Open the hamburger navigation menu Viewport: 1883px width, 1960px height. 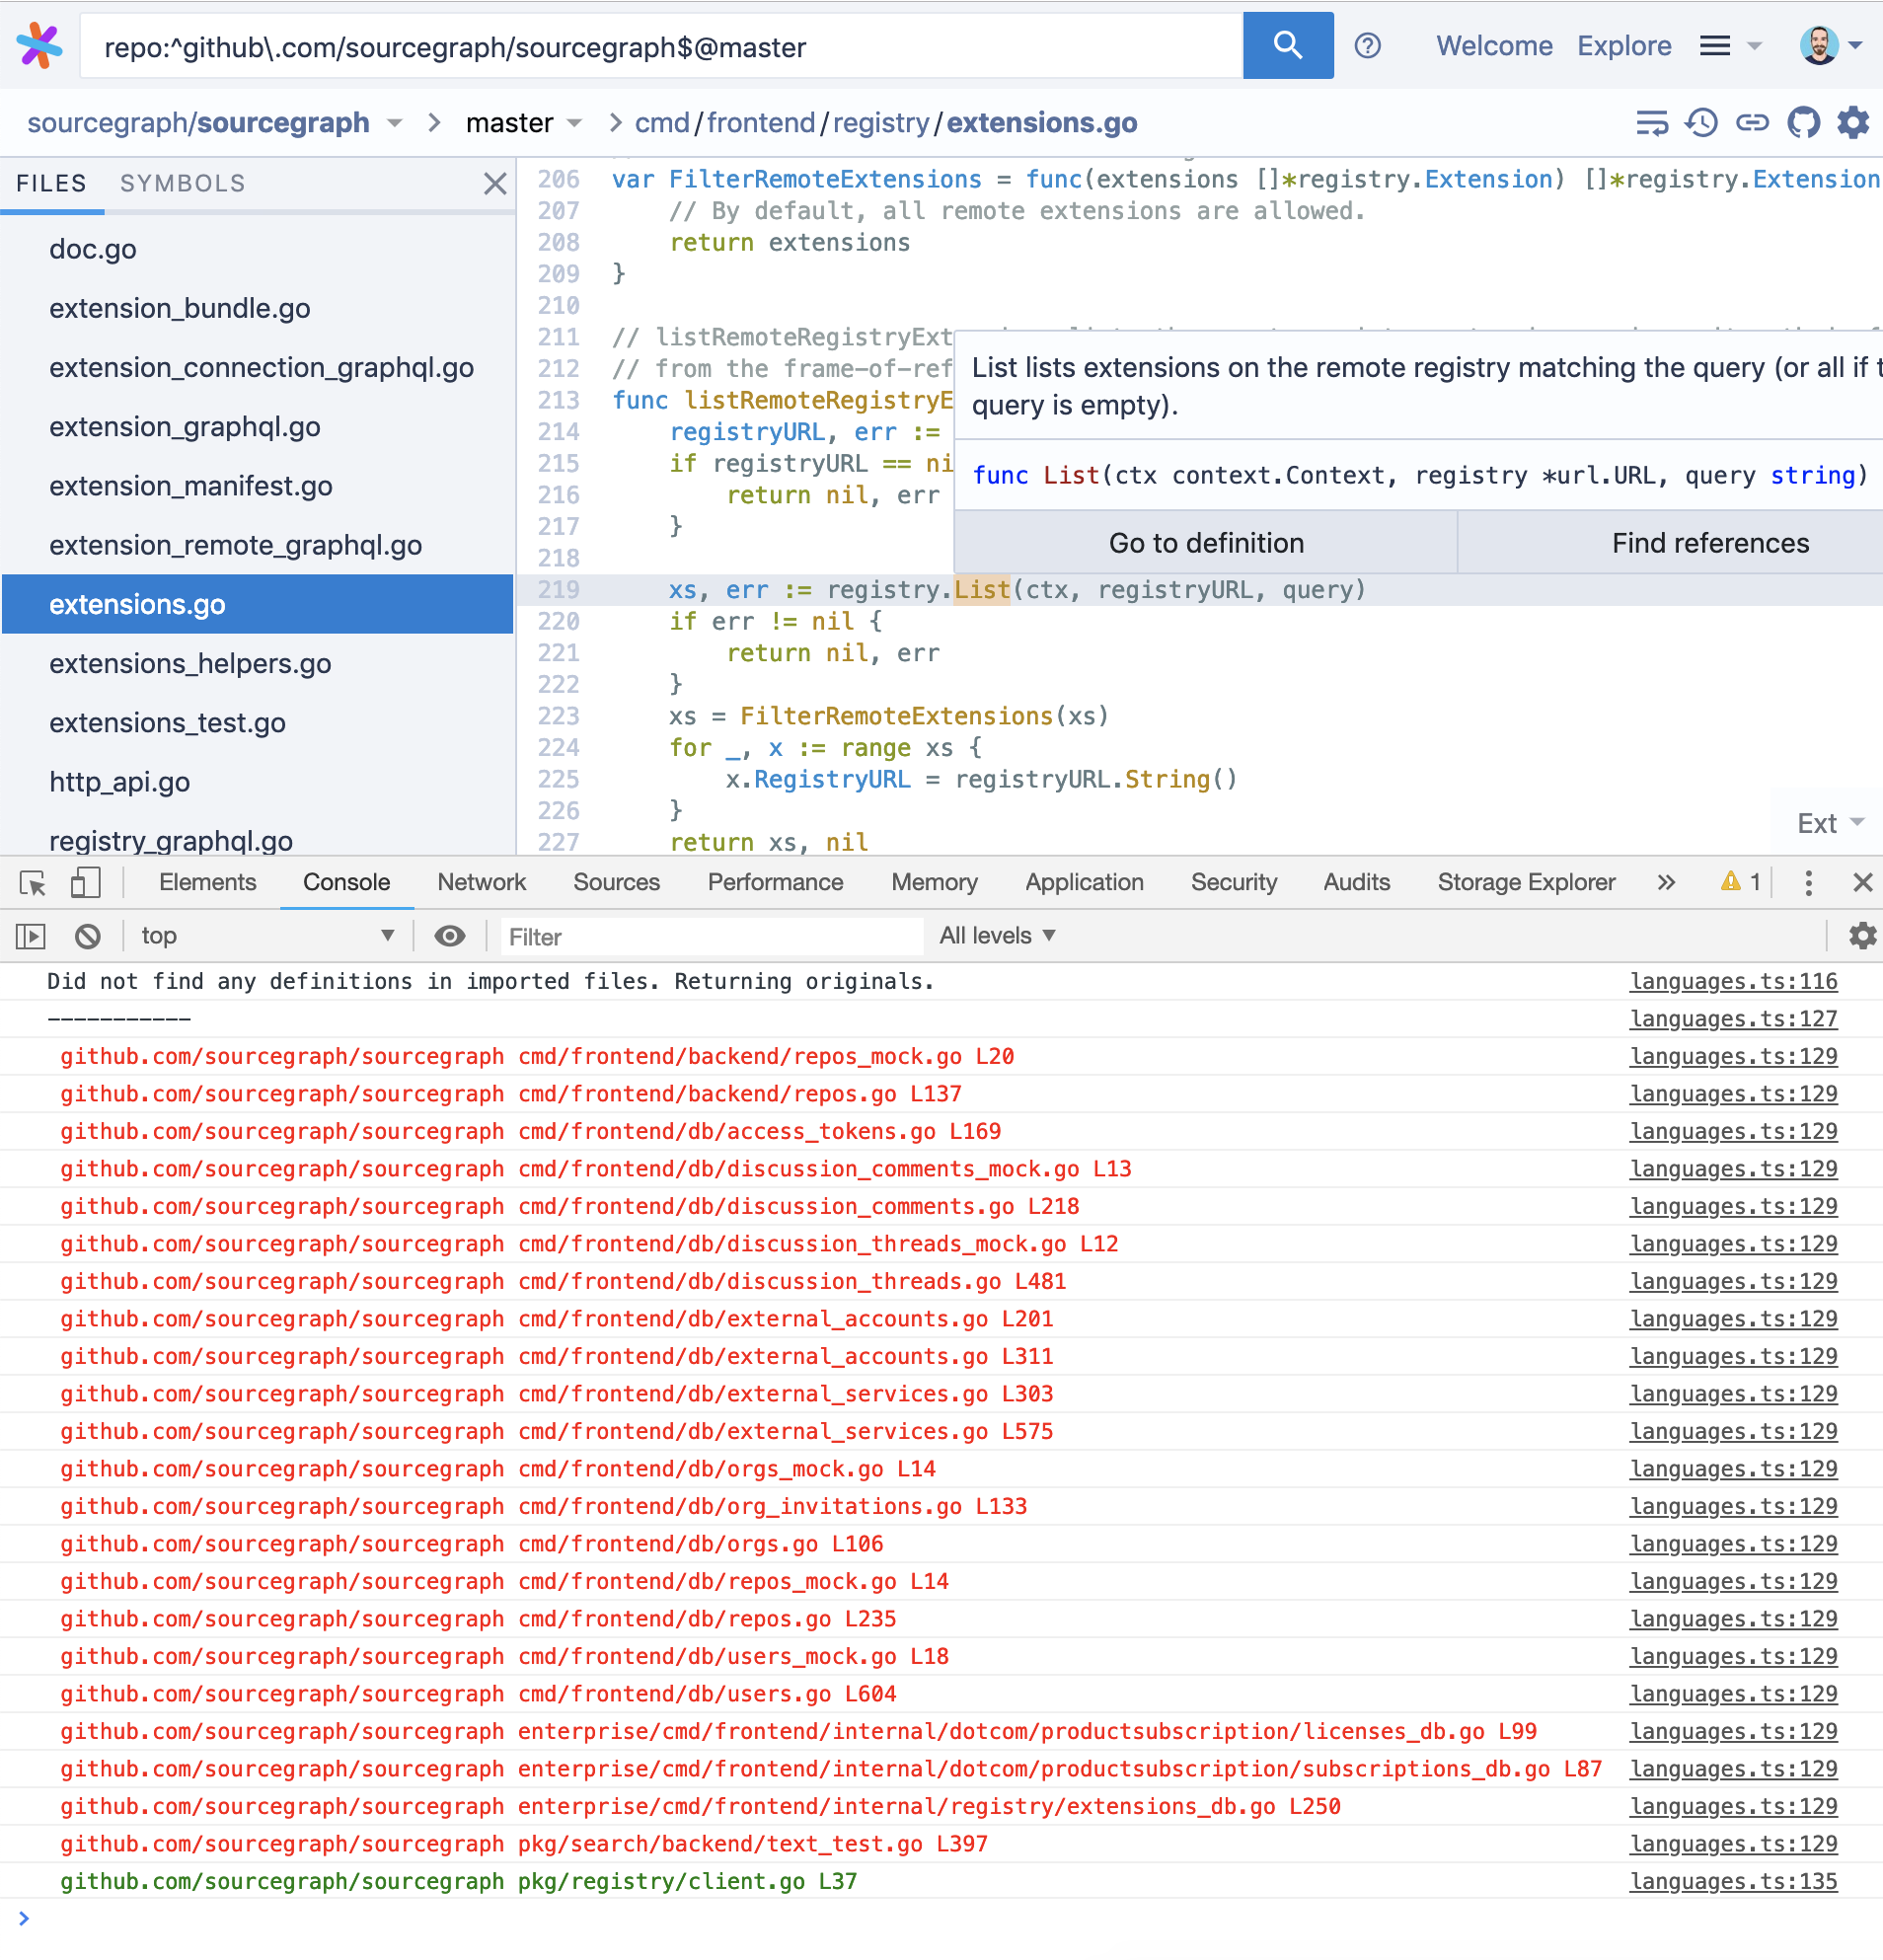pos(1715,46)
